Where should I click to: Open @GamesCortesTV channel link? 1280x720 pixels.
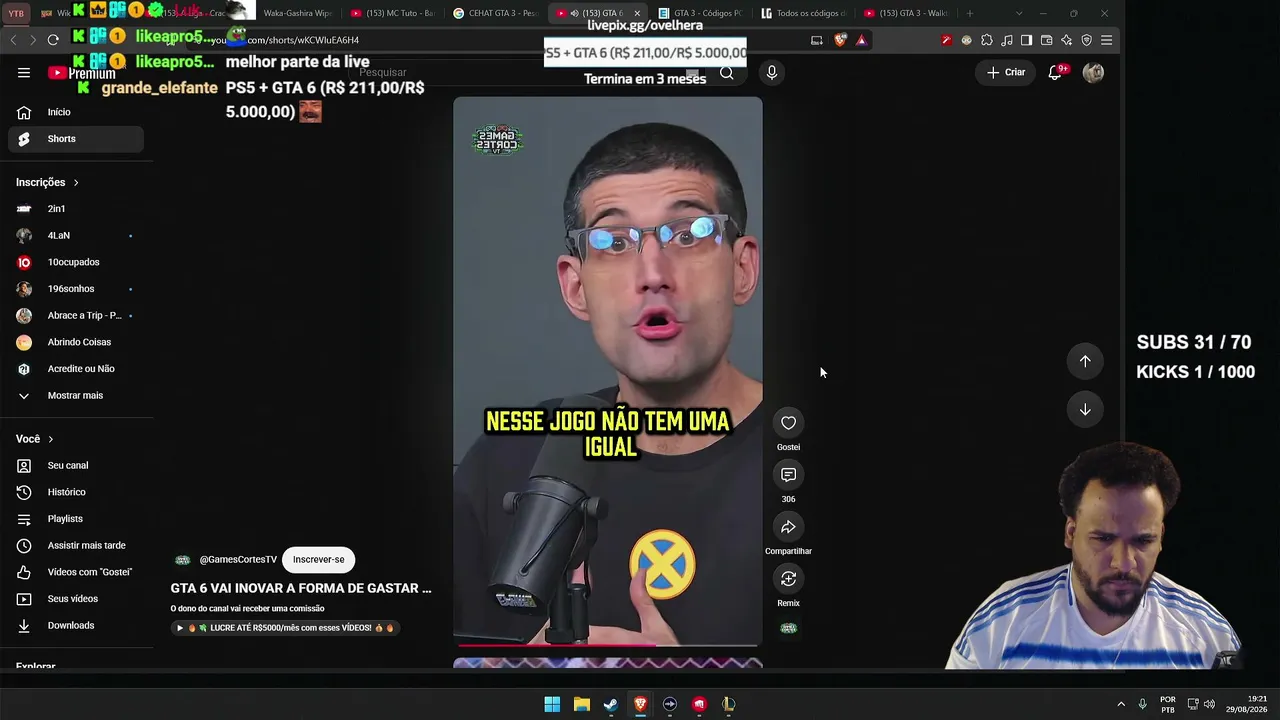(238, 560)
